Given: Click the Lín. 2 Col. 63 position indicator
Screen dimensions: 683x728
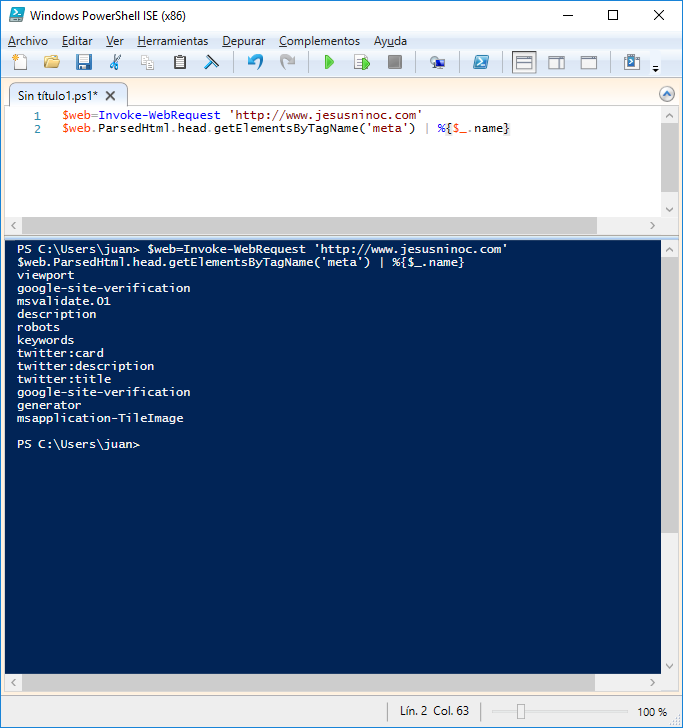Looking at the screenshot, I should coord(434,711).
